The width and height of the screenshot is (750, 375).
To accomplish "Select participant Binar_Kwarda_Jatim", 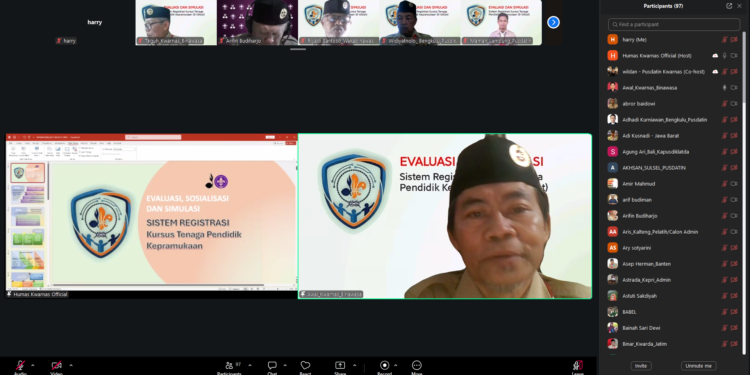I will tap(673, 344).
